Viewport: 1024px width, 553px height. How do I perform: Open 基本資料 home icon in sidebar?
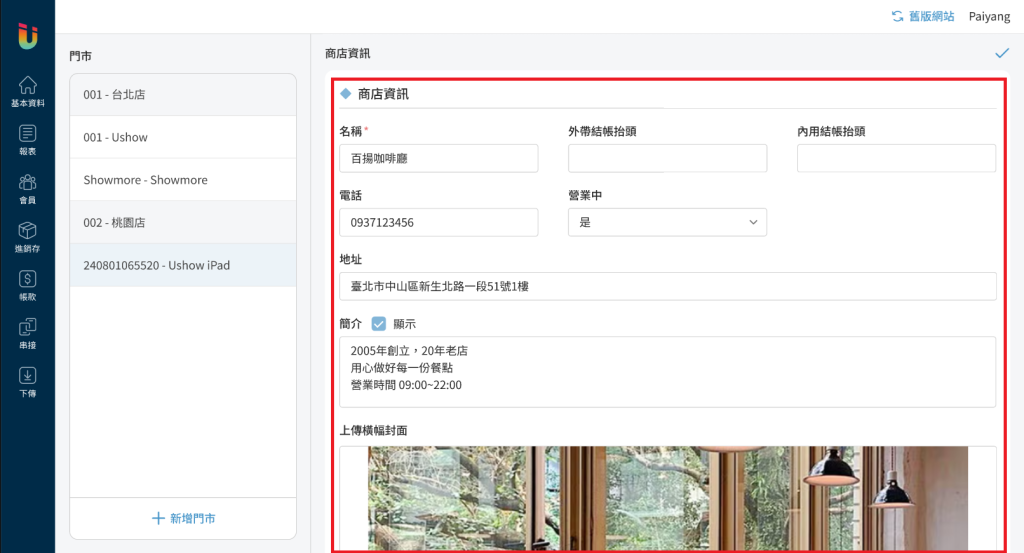(x=27, y=91)
